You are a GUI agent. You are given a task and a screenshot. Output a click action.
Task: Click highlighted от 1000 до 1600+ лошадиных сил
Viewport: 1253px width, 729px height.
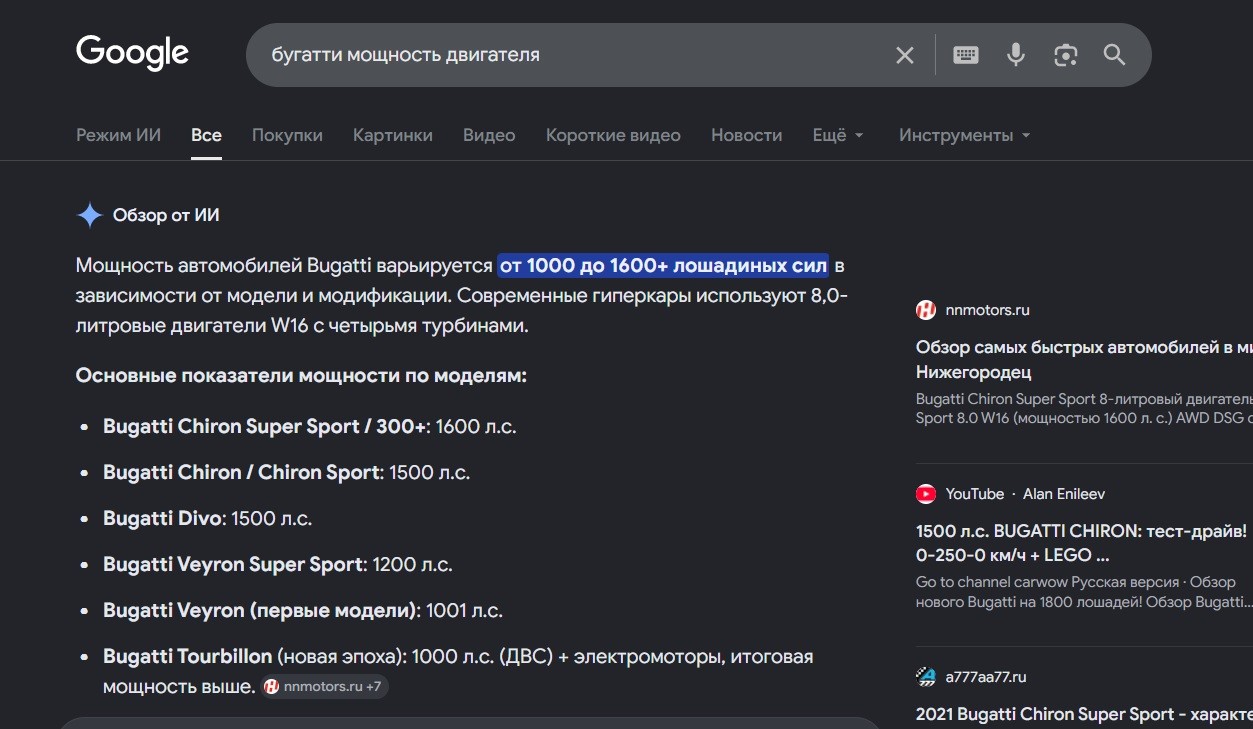664,266
